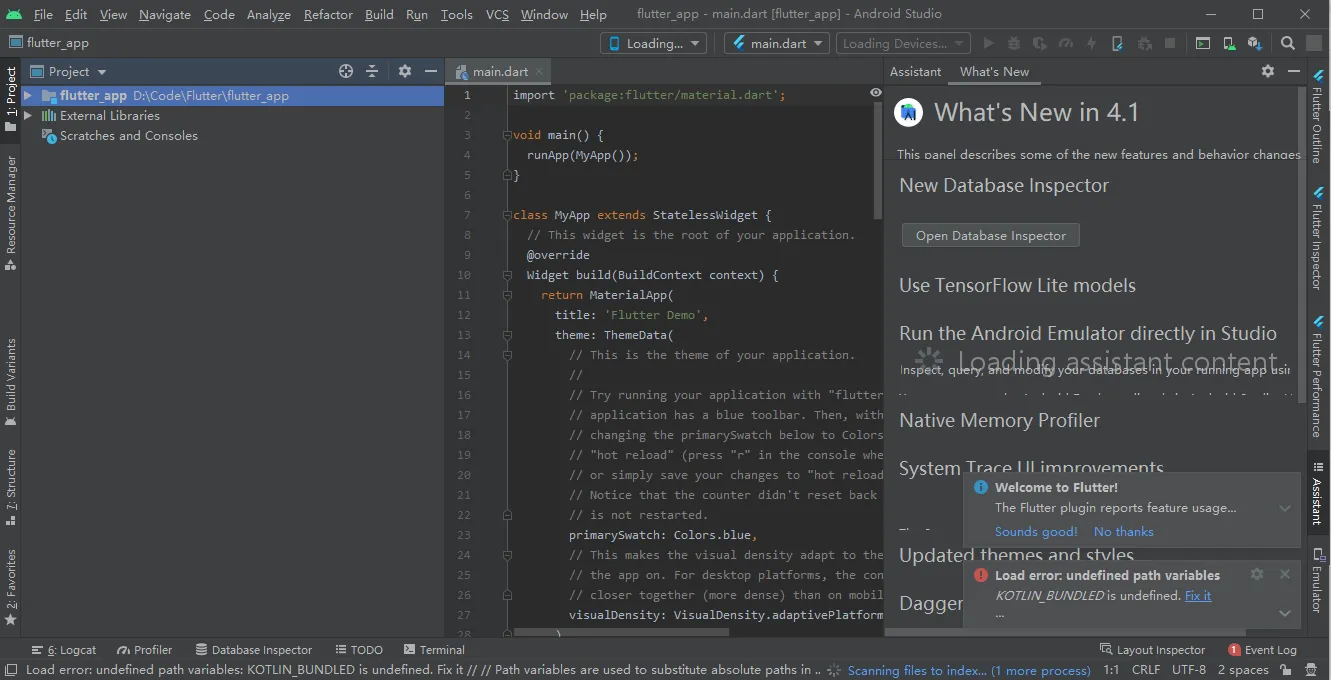Open the main.dart run configuration dropdown
The image size is (1331, 680).
(x=777, y=43)
